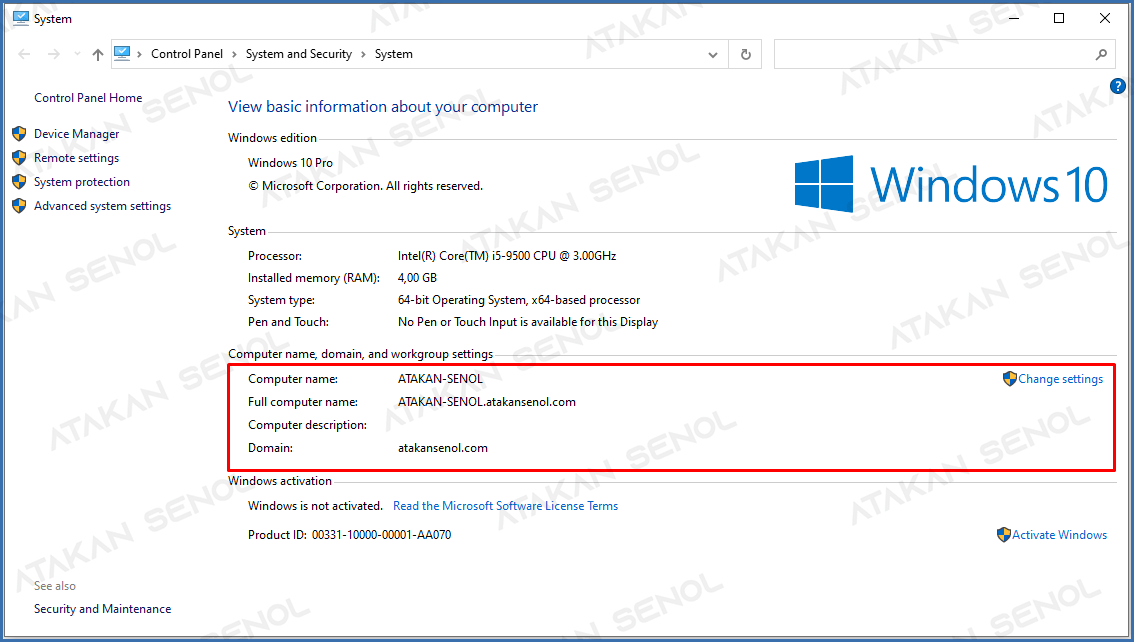Image resolution: width=1134 pixels, height=642 pixels.
Task: Open the blue Help question mark
Action: (x=1118, y=86)
